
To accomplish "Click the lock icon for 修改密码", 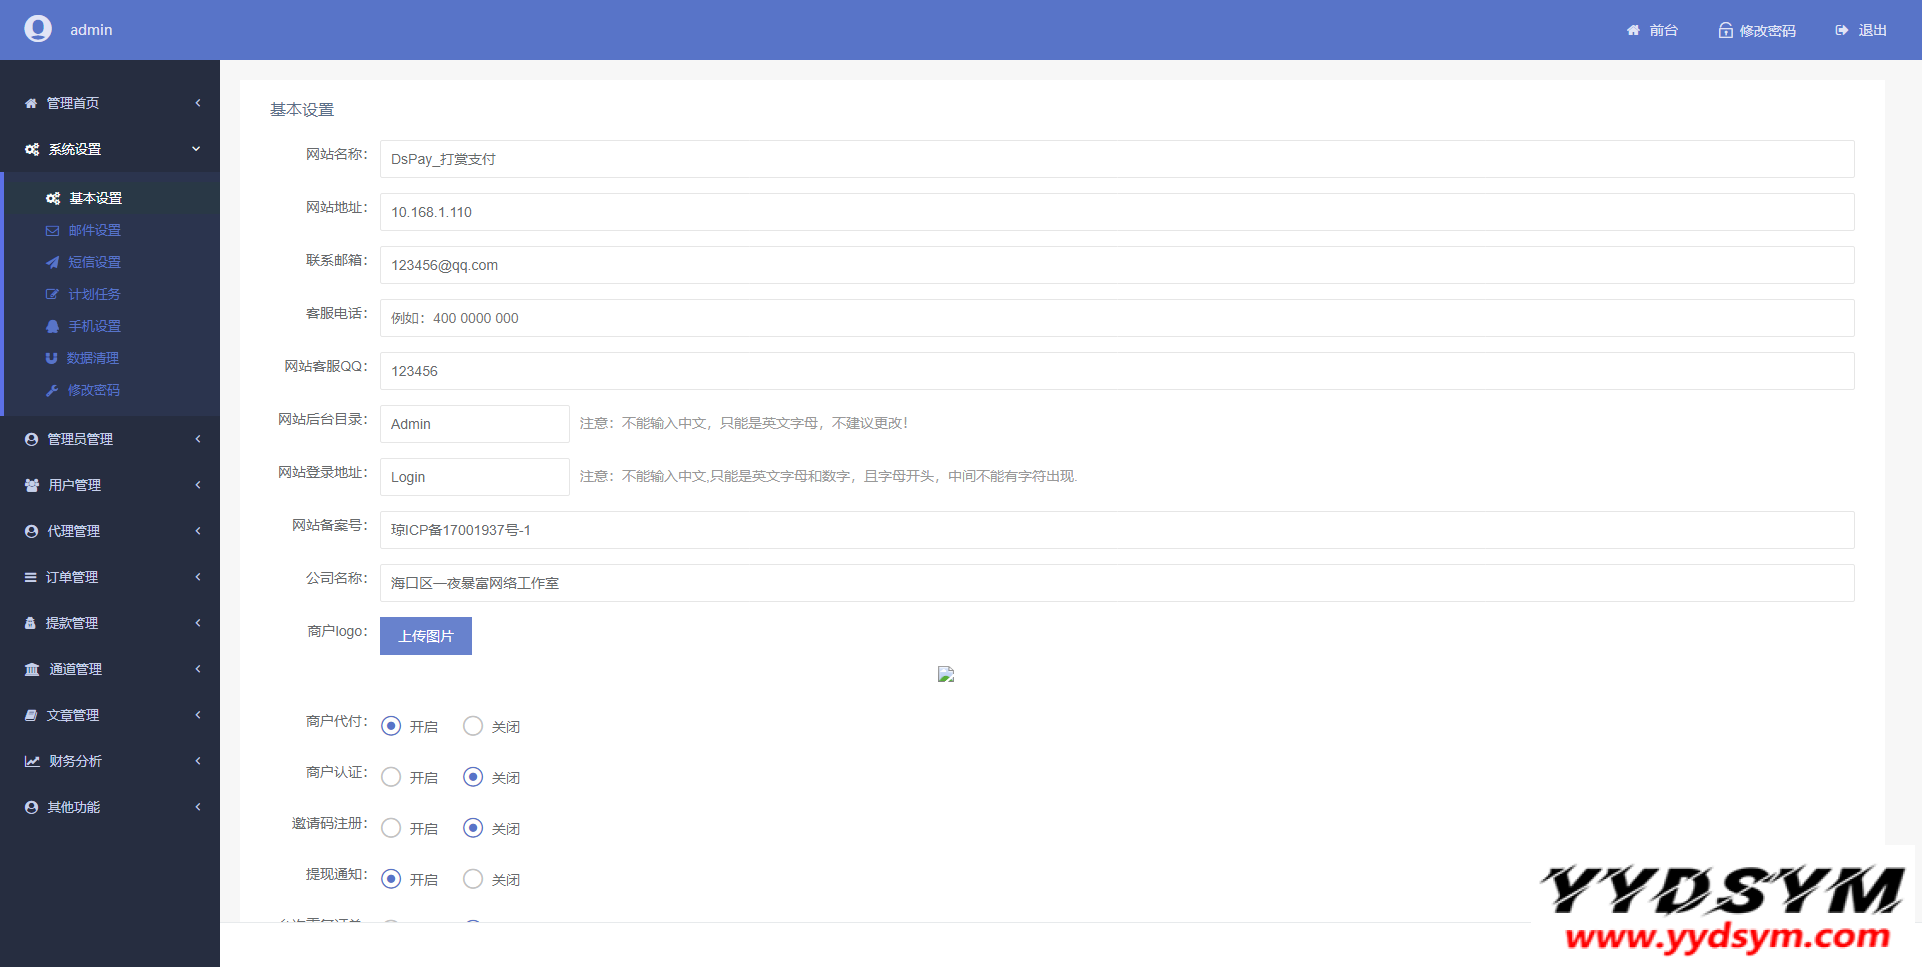I will coord(1725,30).
